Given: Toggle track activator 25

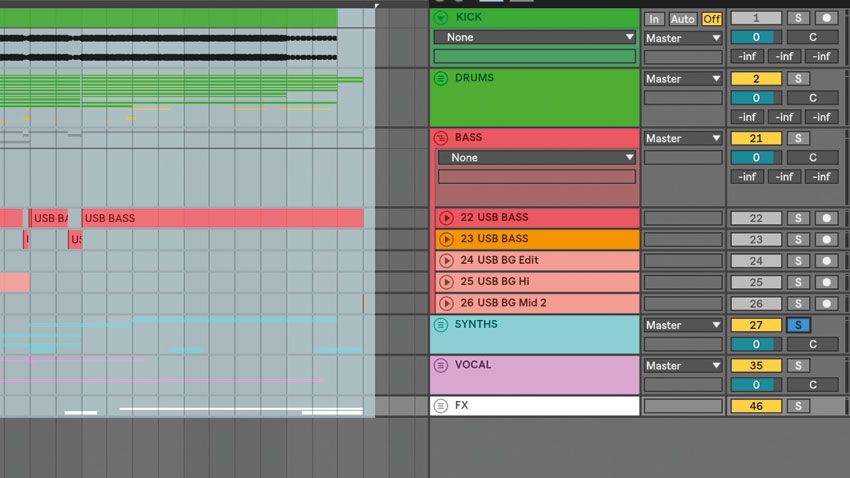Looking at the screenshot, I should tap(756, 282).
